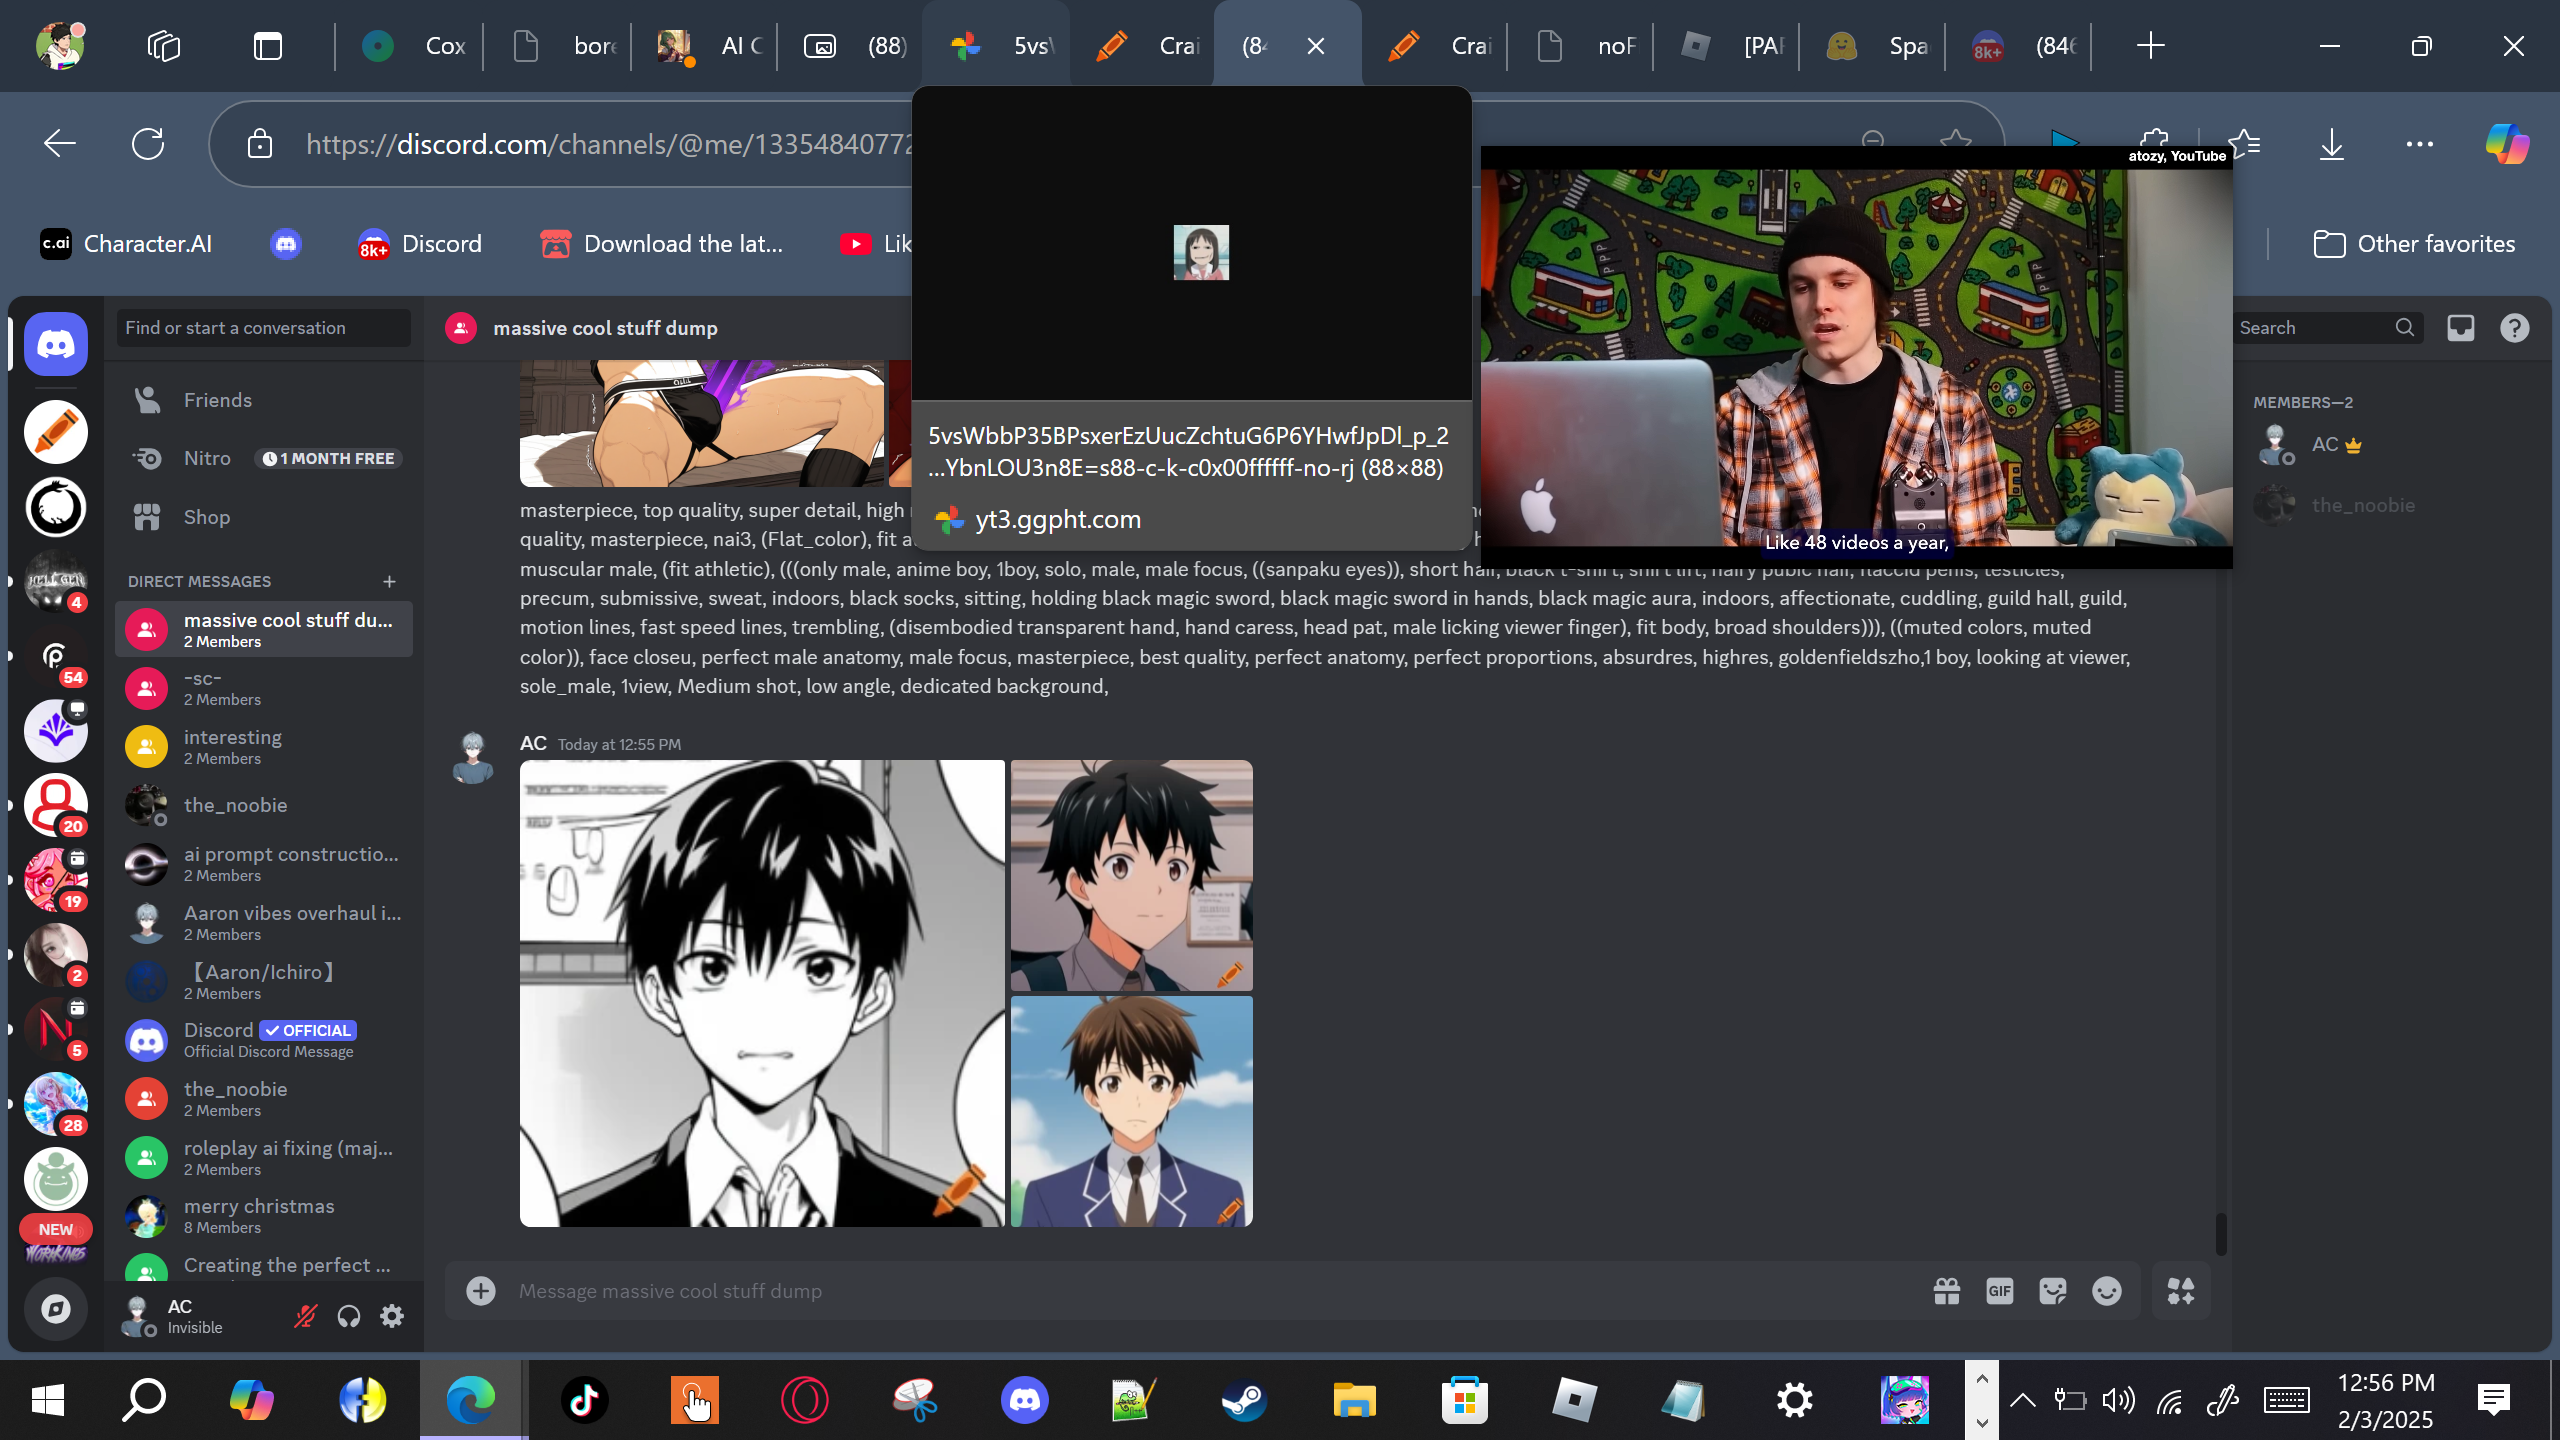Image resolution: width=2560 pixels, height=1440 pixels.
Task: Click Discord search box
Action: pos(2326,328)
